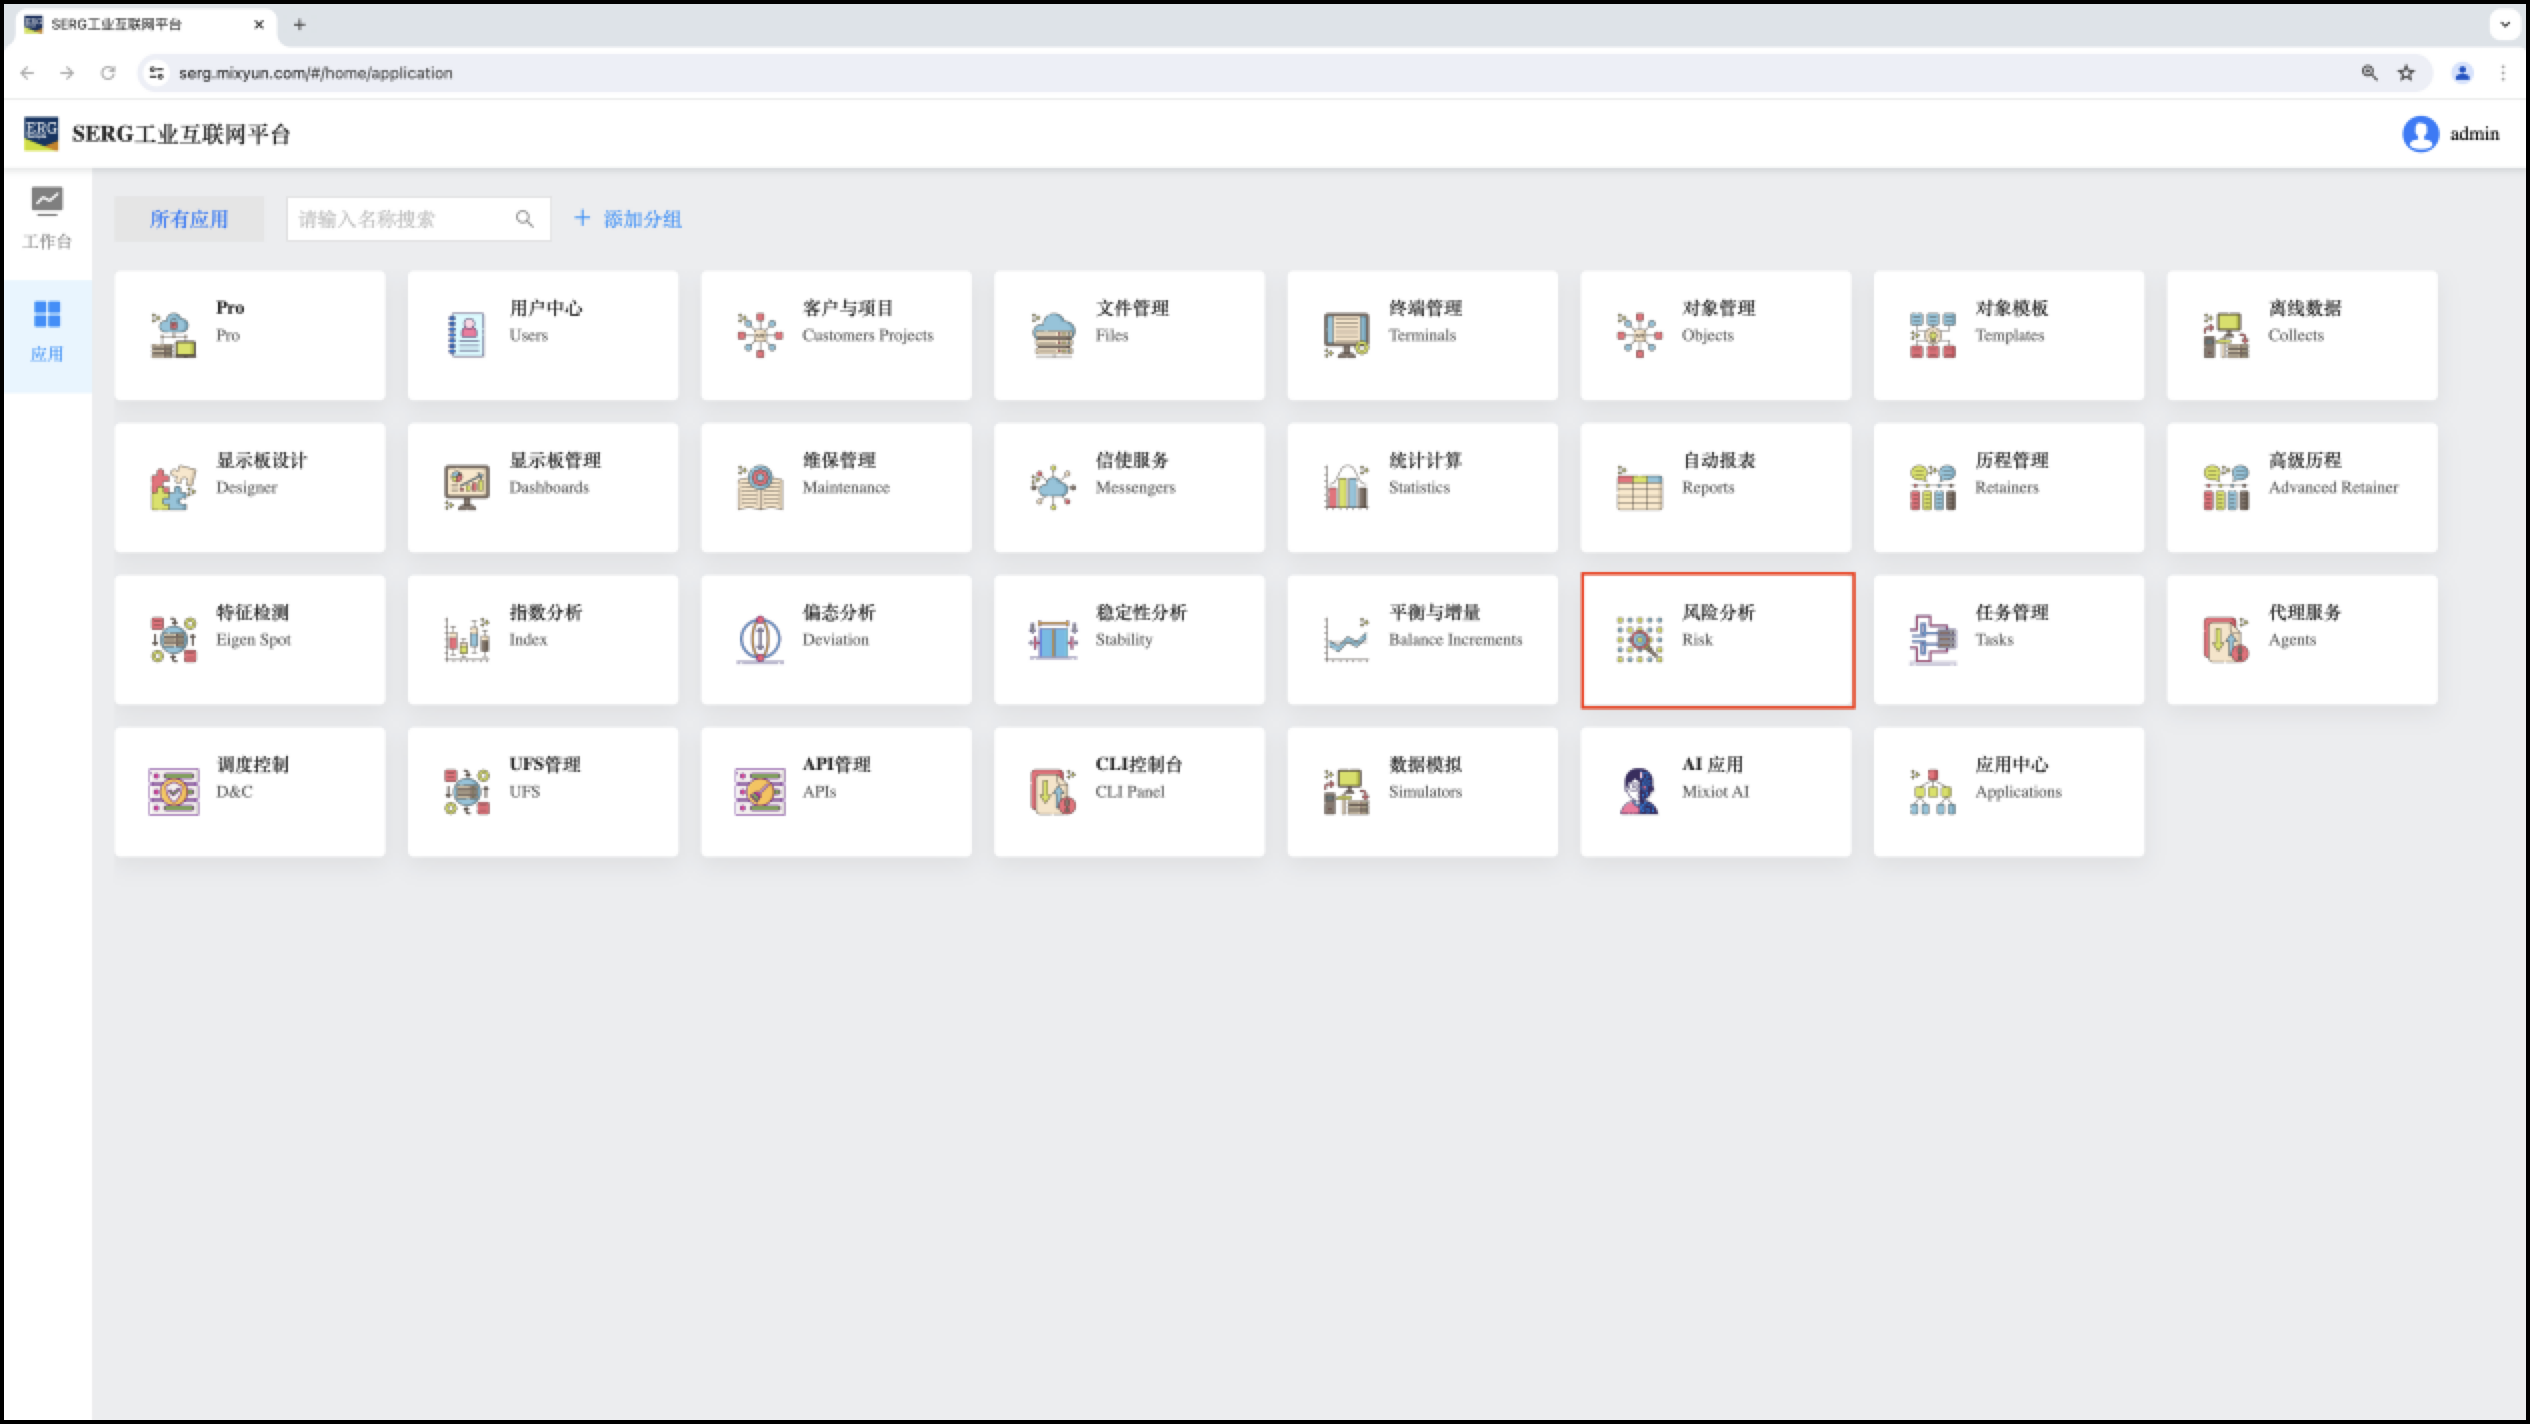Expand the browser tab list chevron
2530x1424 pixels.
pos(2505,24)
